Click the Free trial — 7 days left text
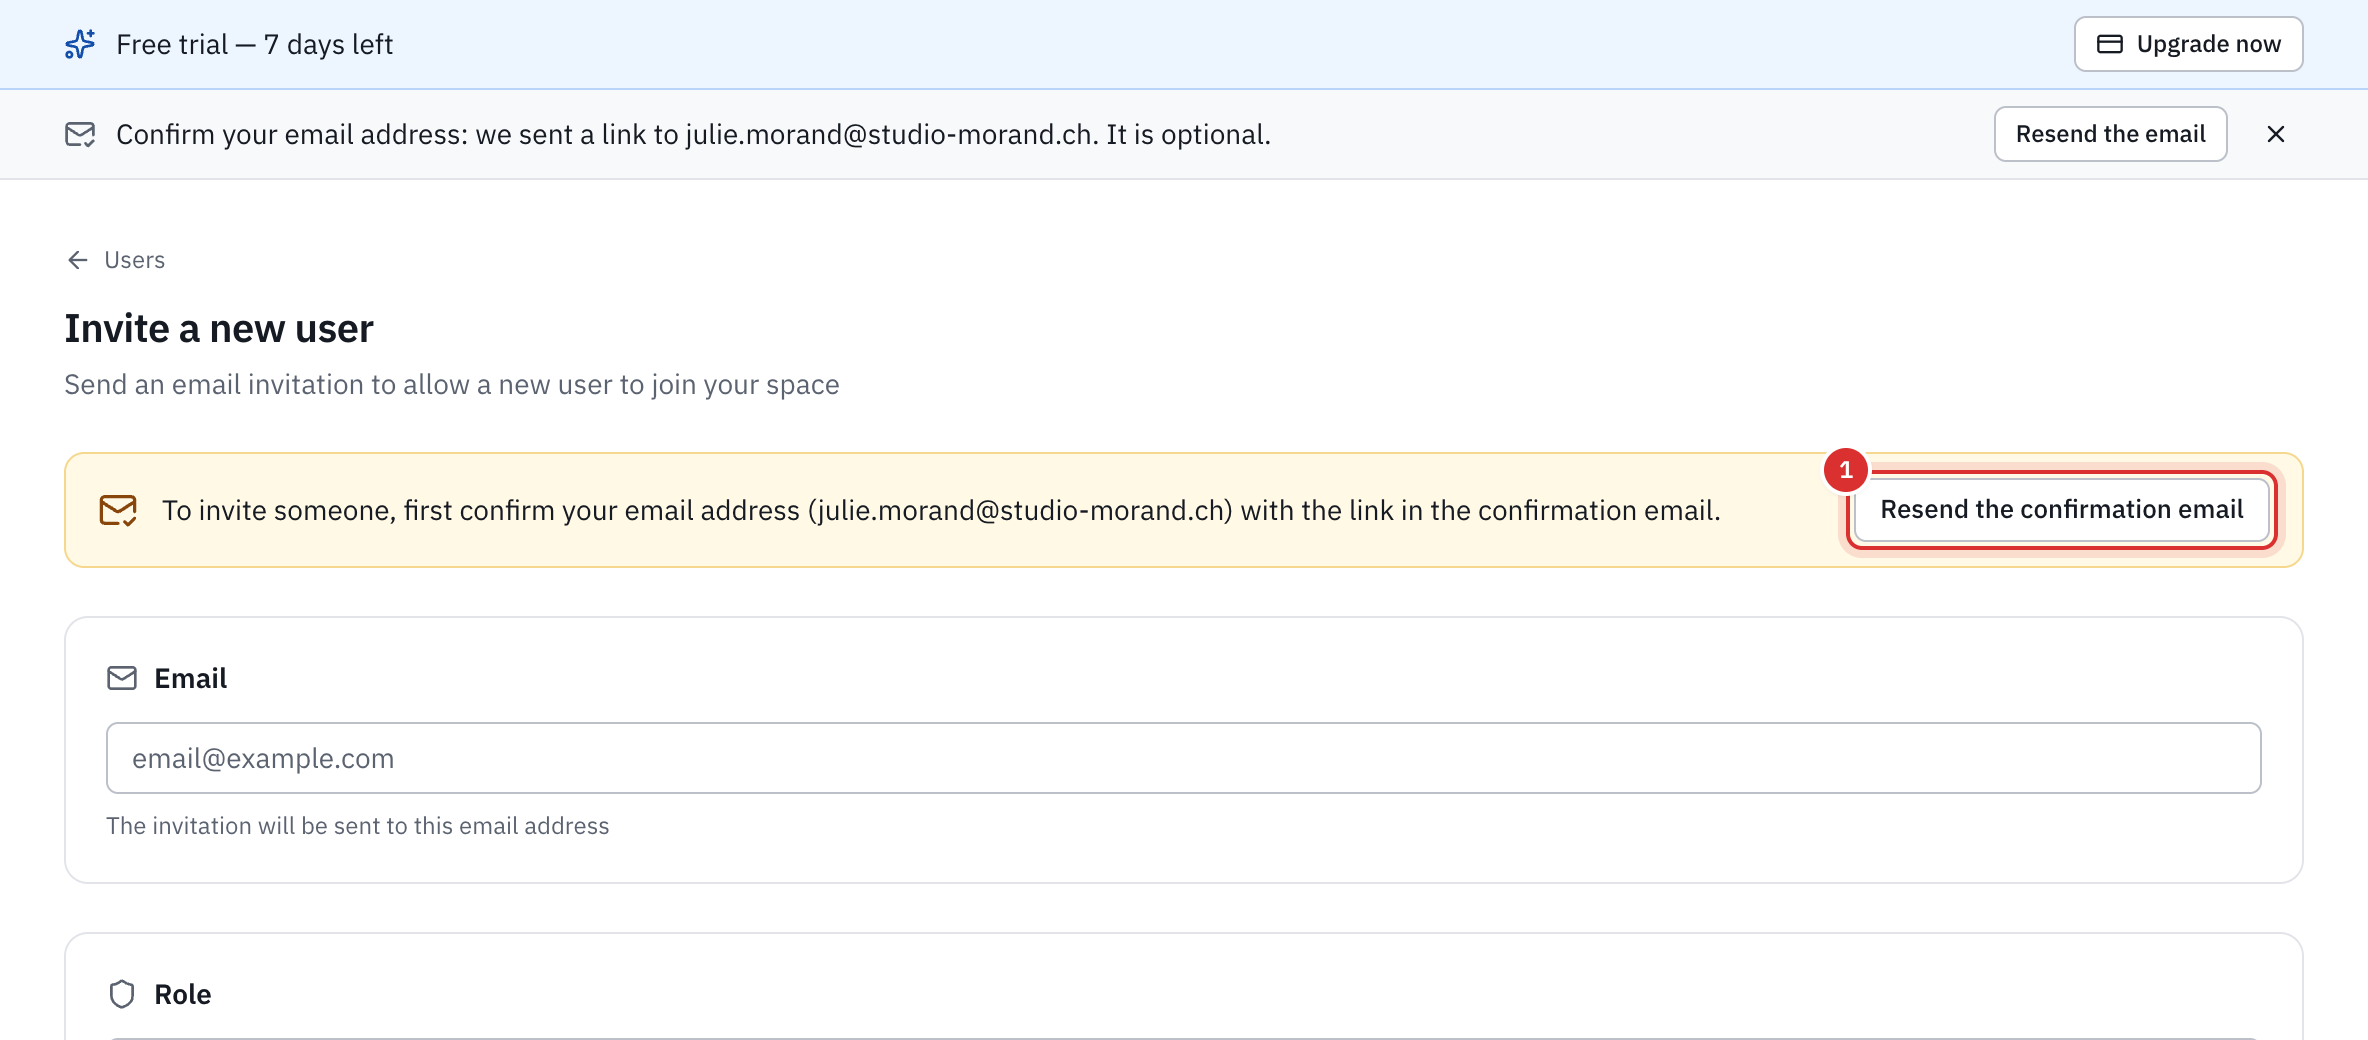2368x1040 pixels. (x=254, y=44)
